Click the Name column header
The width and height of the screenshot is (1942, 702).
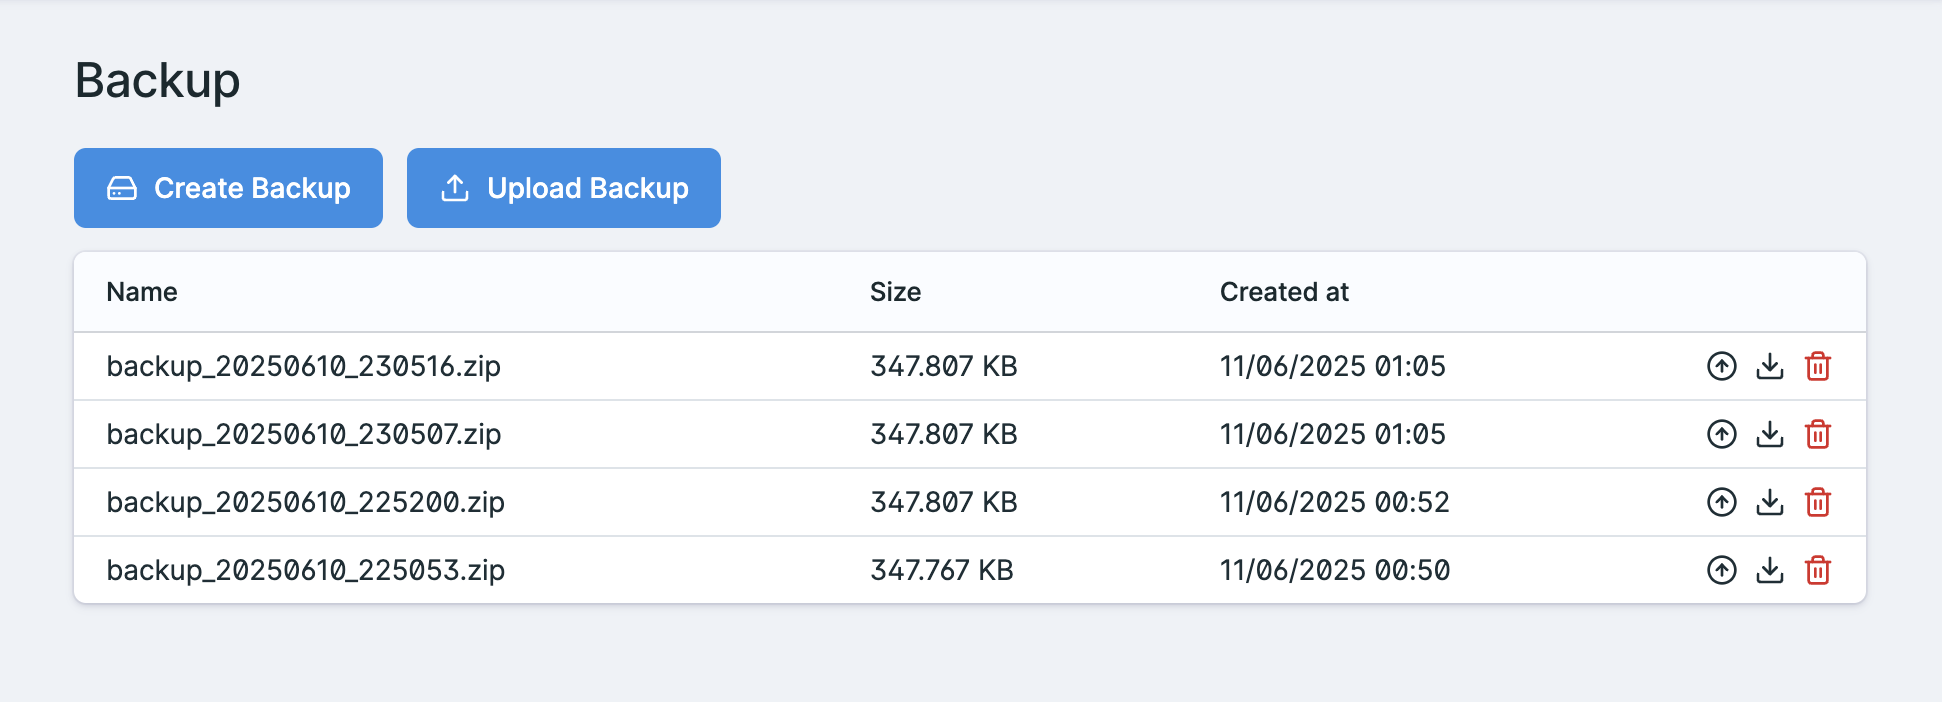point(142,292)
